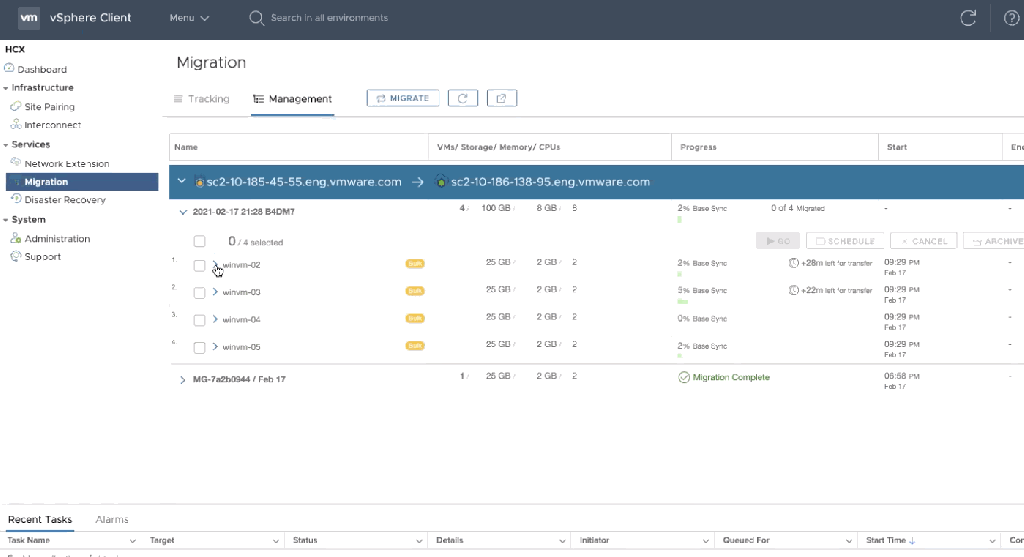Open Network Extension under Services

[66, 164]
